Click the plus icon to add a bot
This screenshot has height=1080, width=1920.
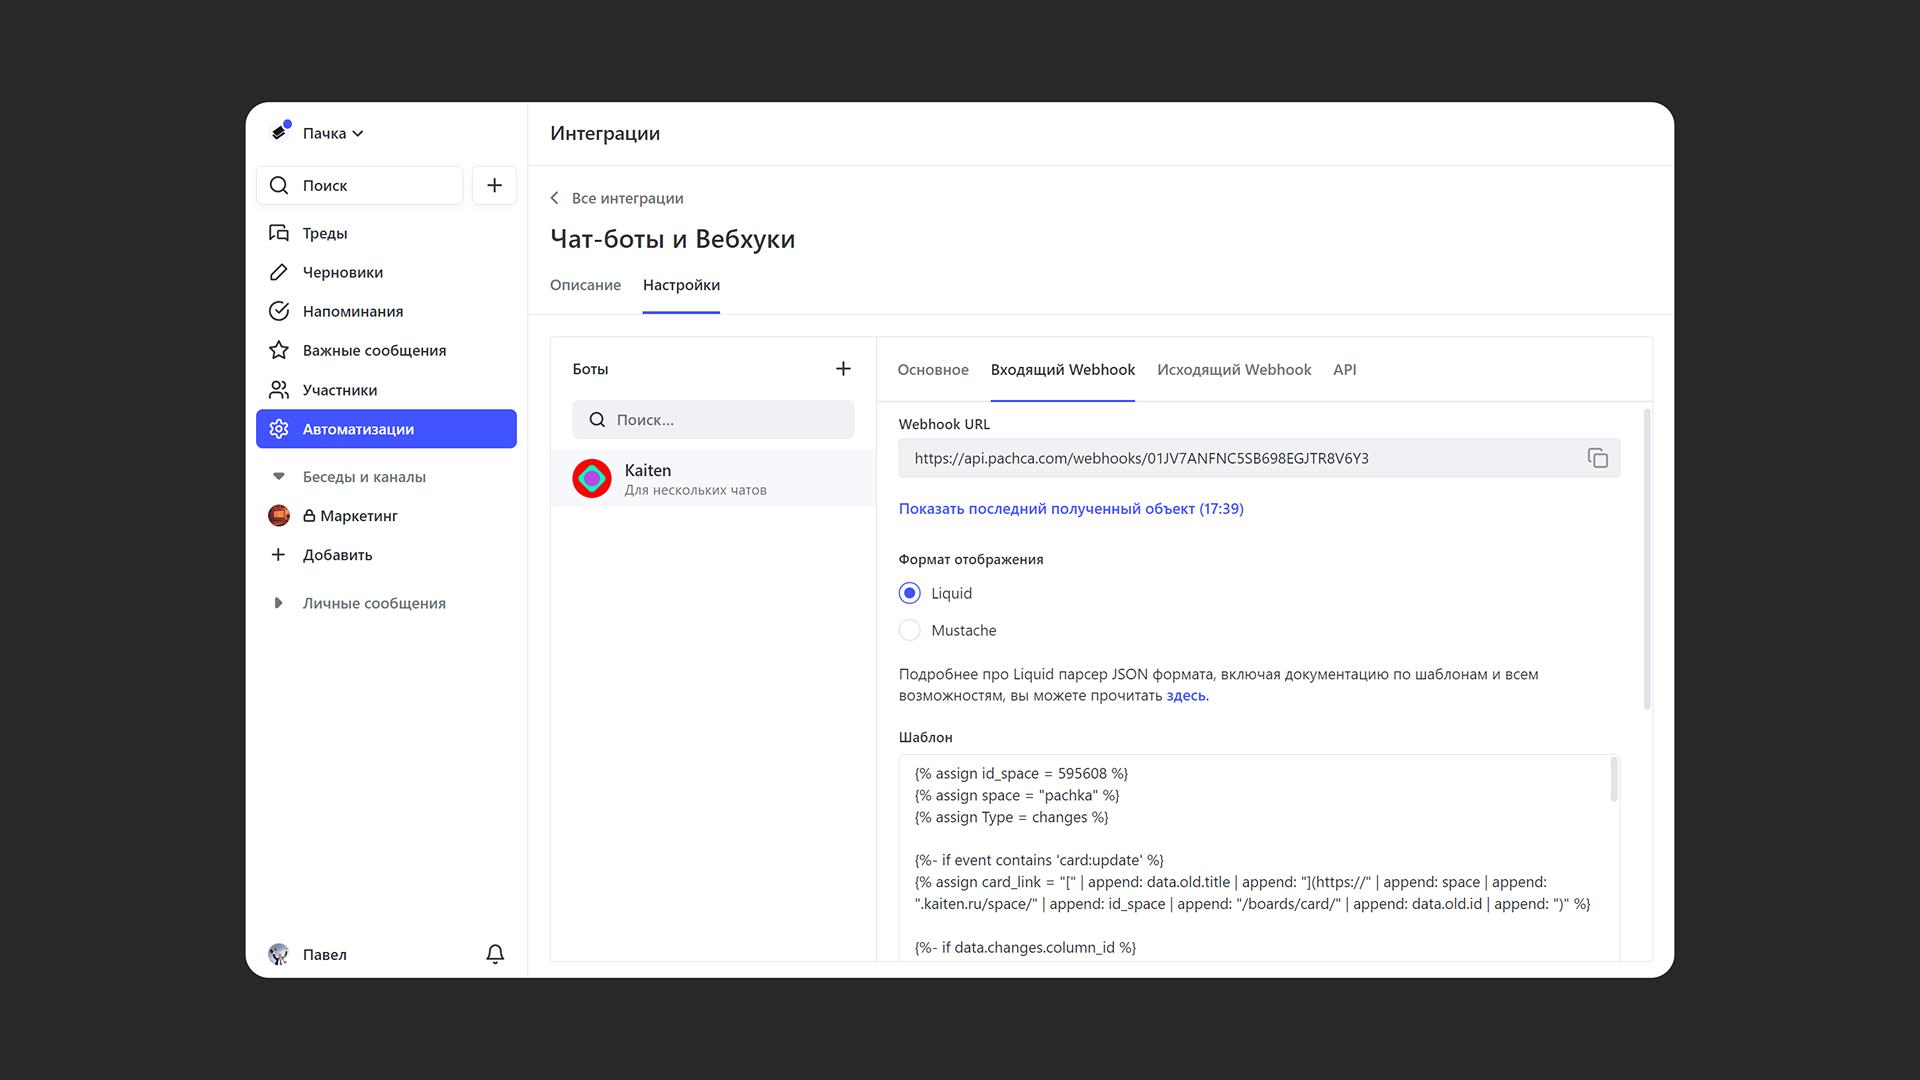pyautogui.click(x=843, y=369)
